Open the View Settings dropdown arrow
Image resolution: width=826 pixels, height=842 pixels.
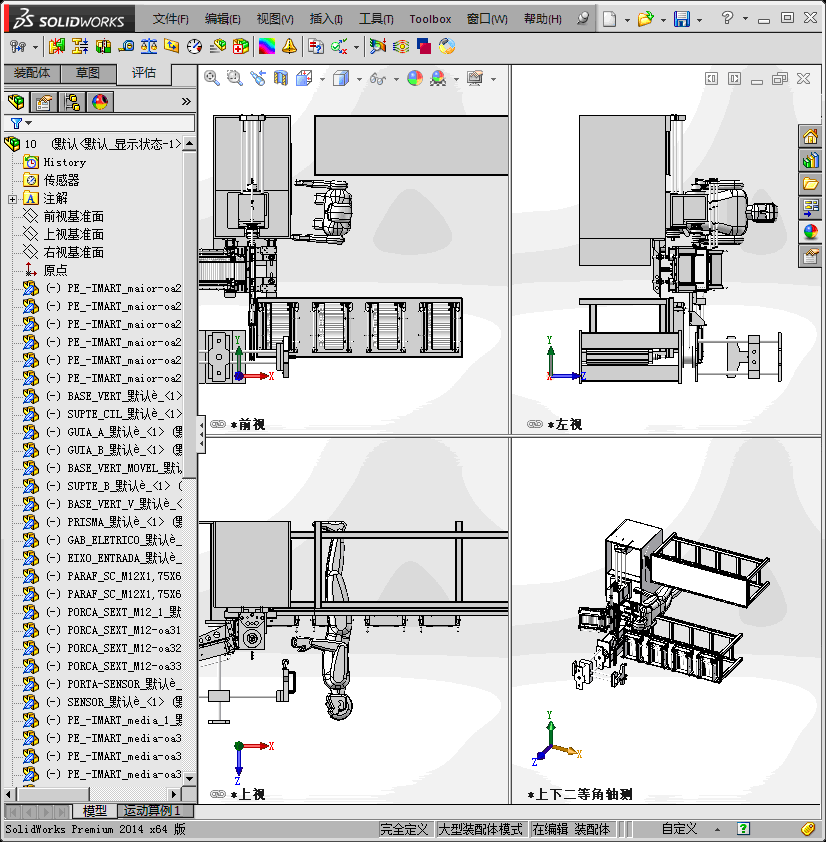(493, 79)
